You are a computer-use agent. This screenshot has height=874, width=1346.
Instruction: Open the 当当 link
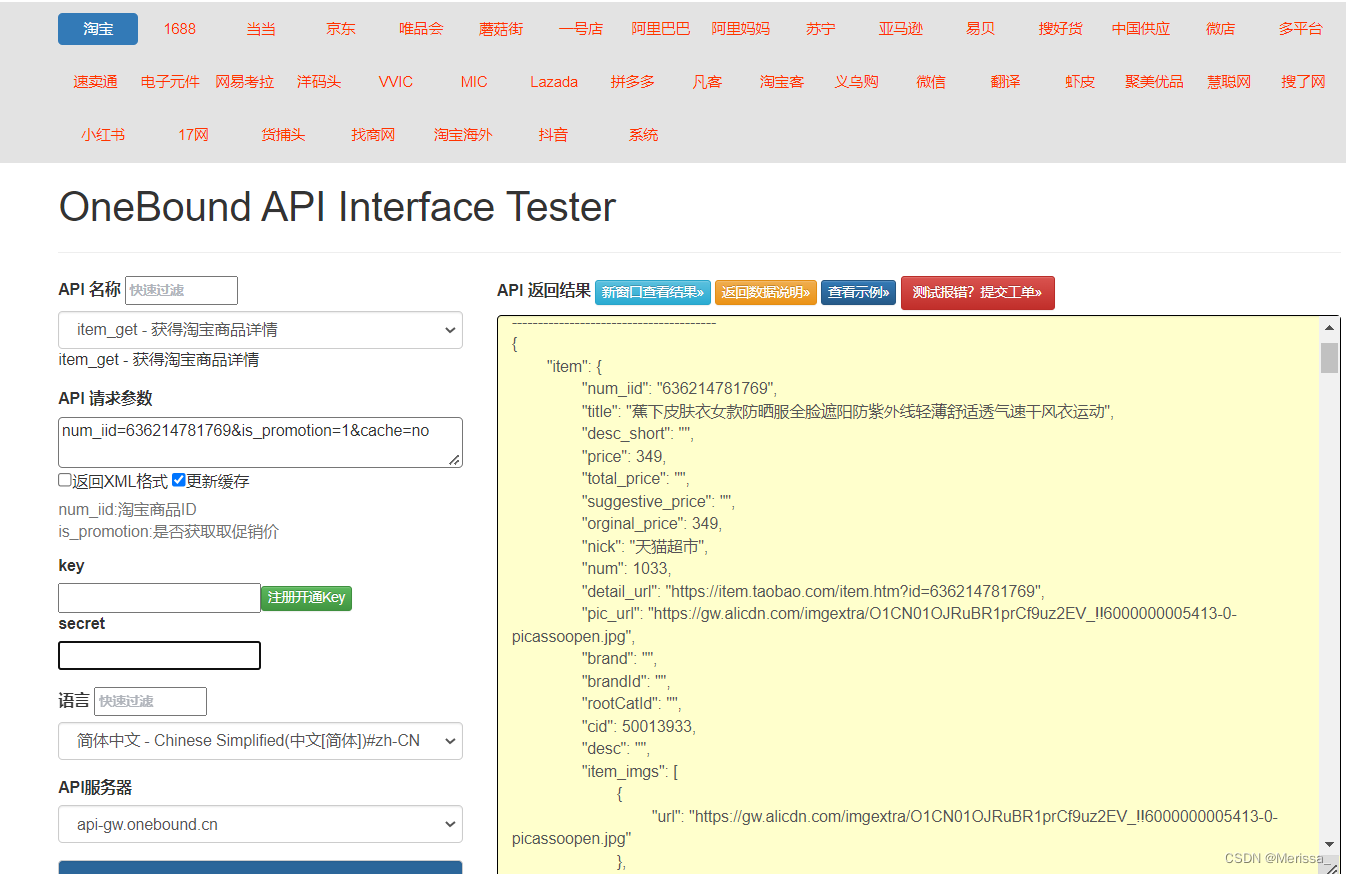[261, 29]
